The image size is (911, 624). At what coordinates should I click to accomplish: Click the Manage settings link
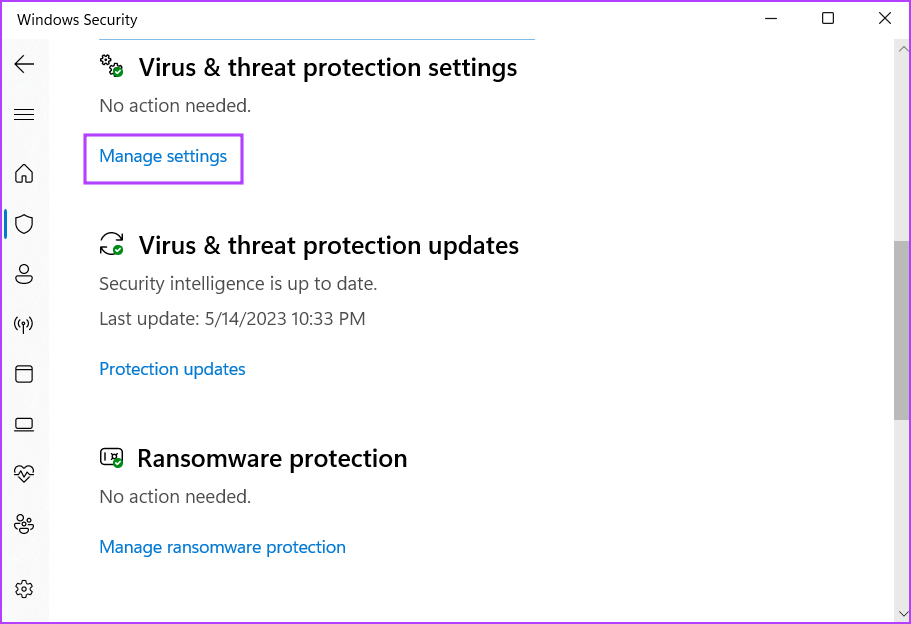pyautogui.click(x=163, y=156)
